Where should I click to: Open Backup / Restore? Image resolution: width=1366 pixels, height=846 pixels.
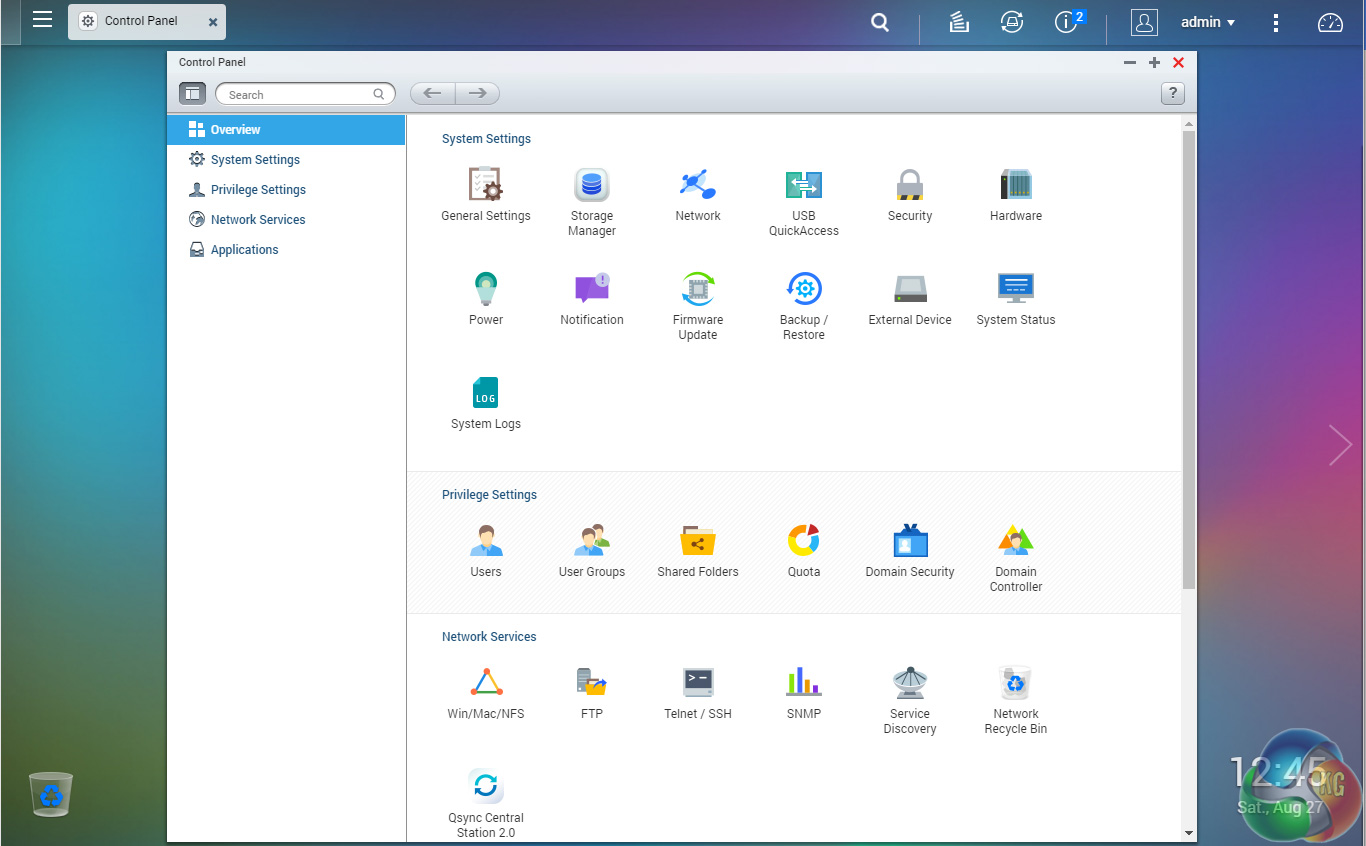pyautogui.click(x=803, y=290)
